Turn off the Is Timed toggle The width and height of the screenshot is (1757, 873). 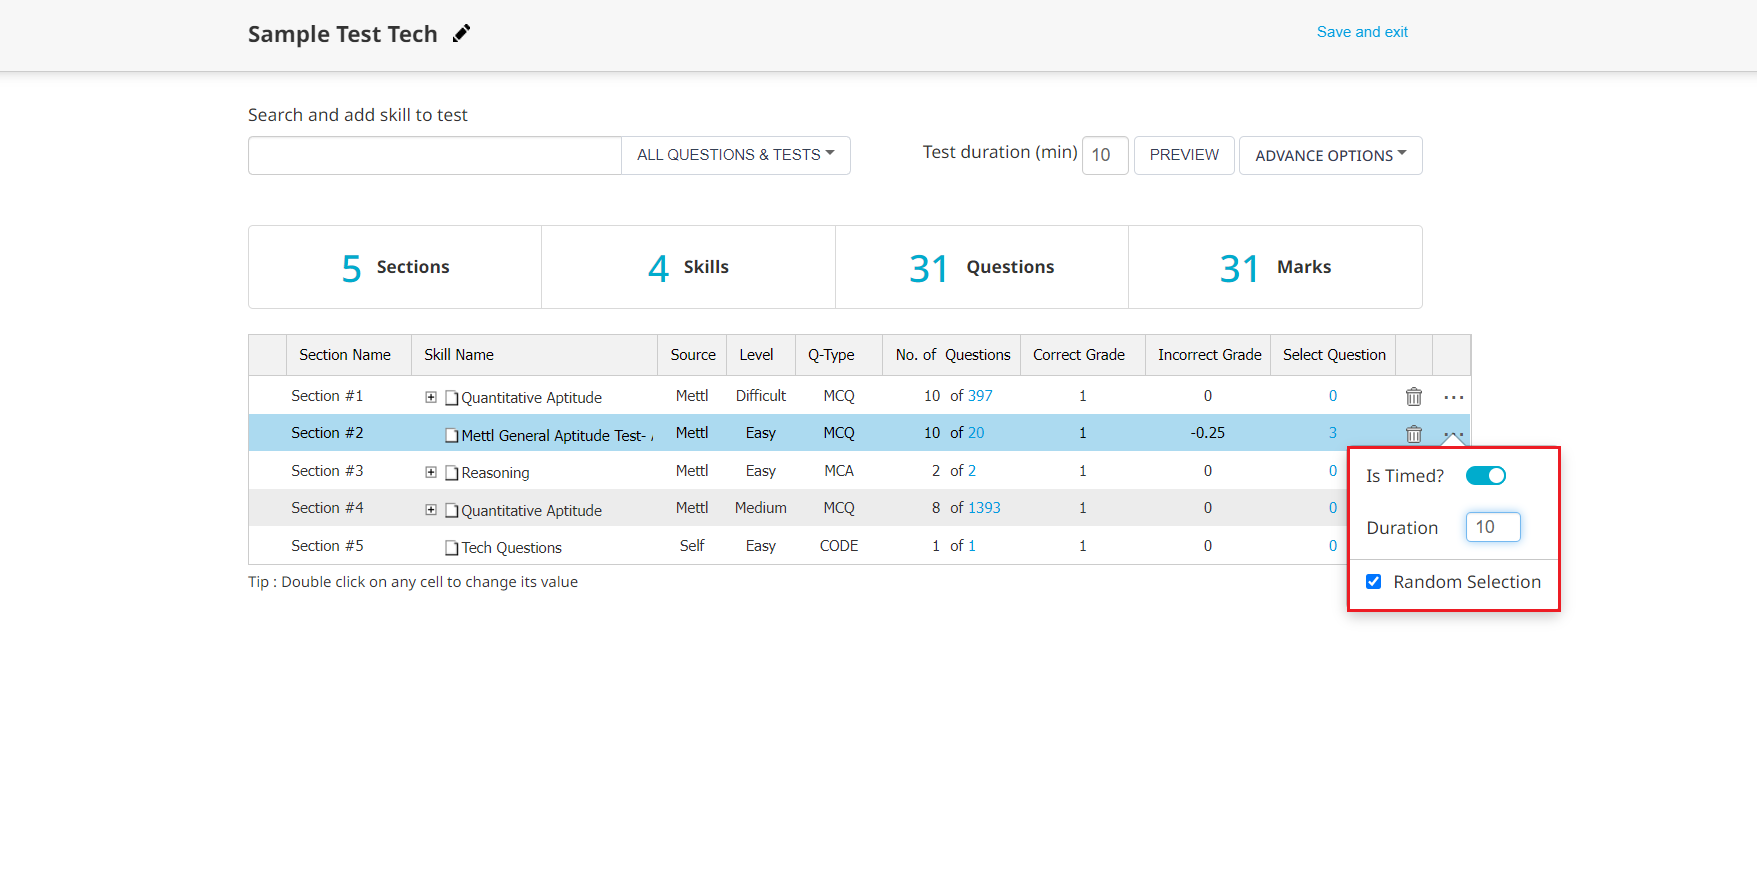[1485, 476]
